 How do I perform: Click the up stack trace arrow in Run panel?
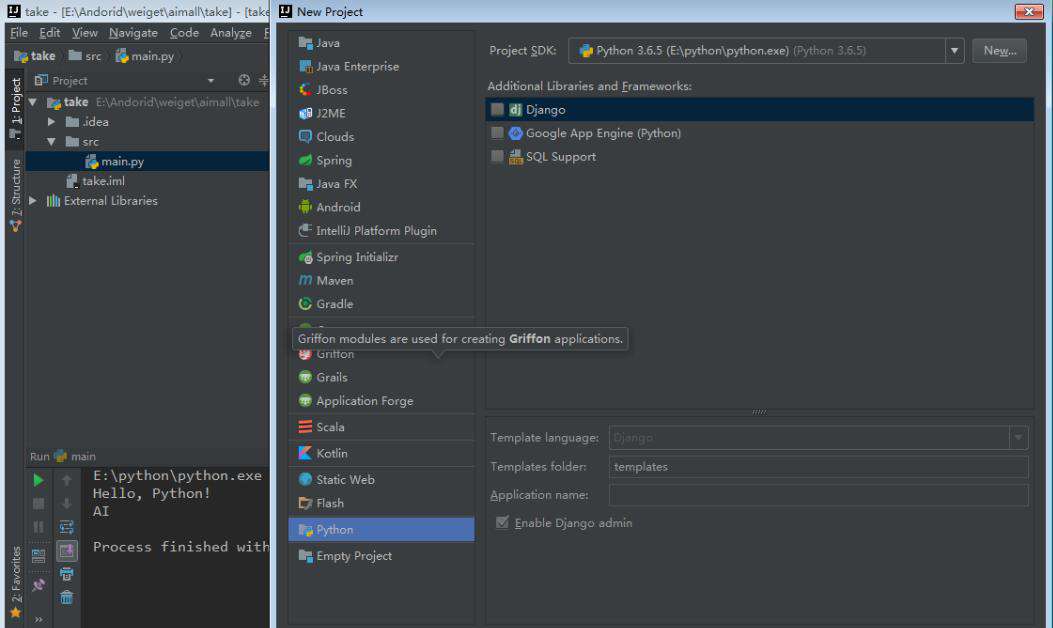coord(66,480)
